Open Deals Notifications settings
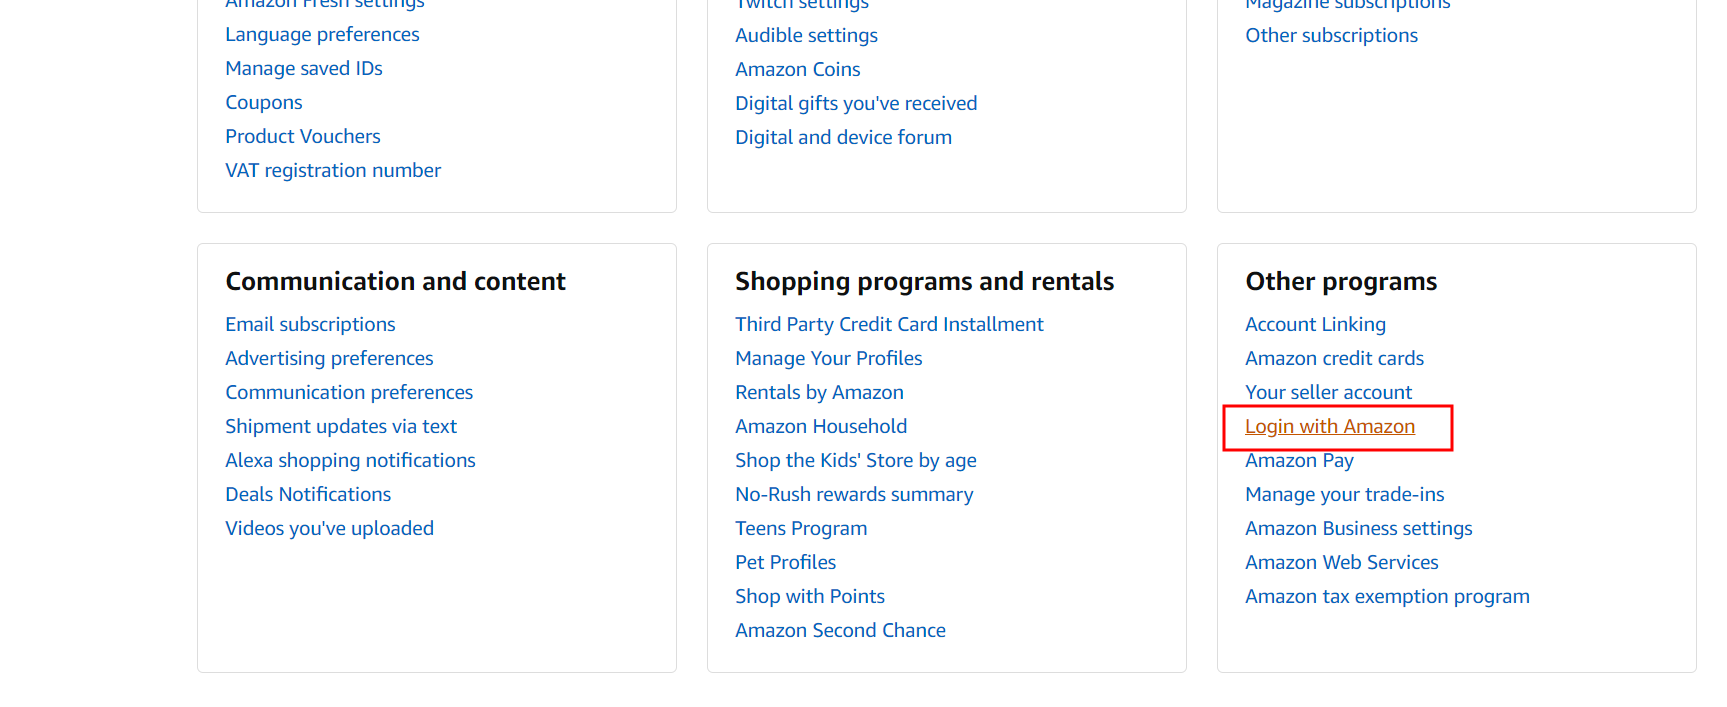This screenshot has height=707, width=1727. (x=308, y=495)
